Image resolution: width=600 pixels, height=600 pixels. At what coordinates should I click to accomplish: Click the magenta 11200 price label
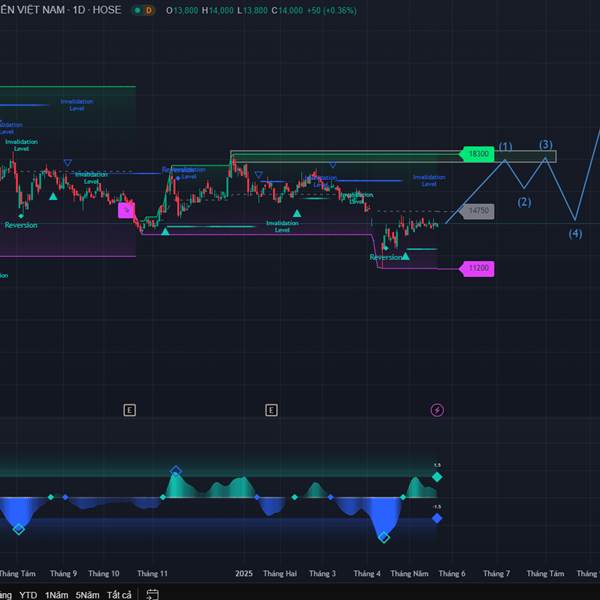tap(477, 268)
